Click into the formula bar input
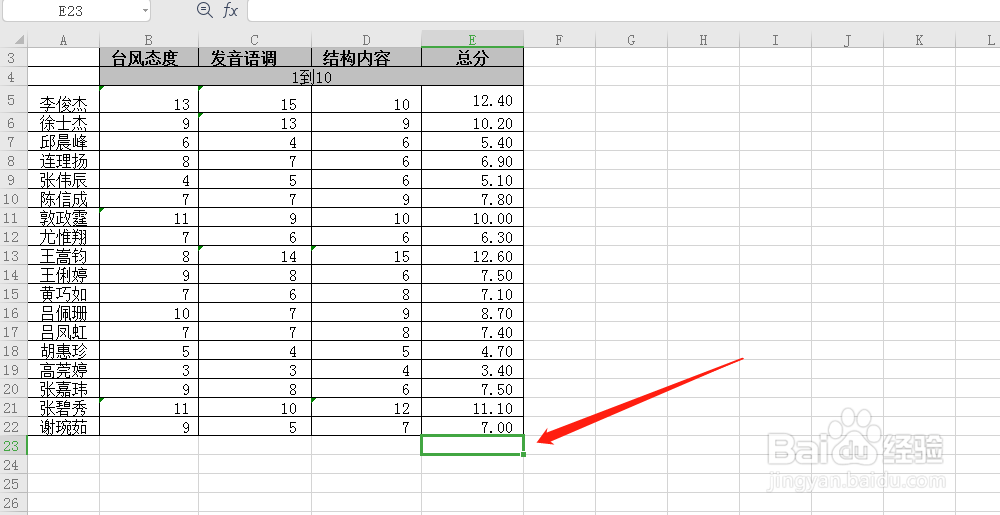1000x515 pixels. [x=623, y=10]
